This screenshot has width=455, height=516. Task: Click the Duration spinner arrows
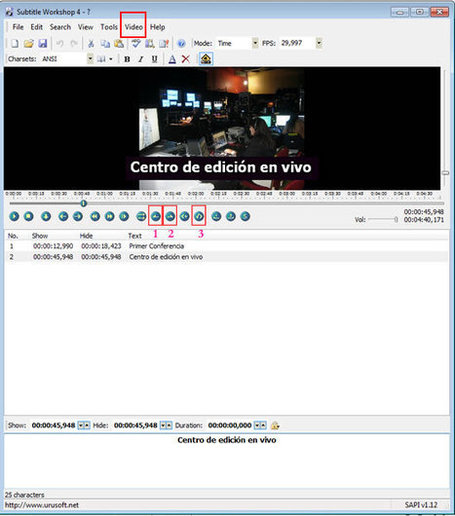[x=260, y=425]
